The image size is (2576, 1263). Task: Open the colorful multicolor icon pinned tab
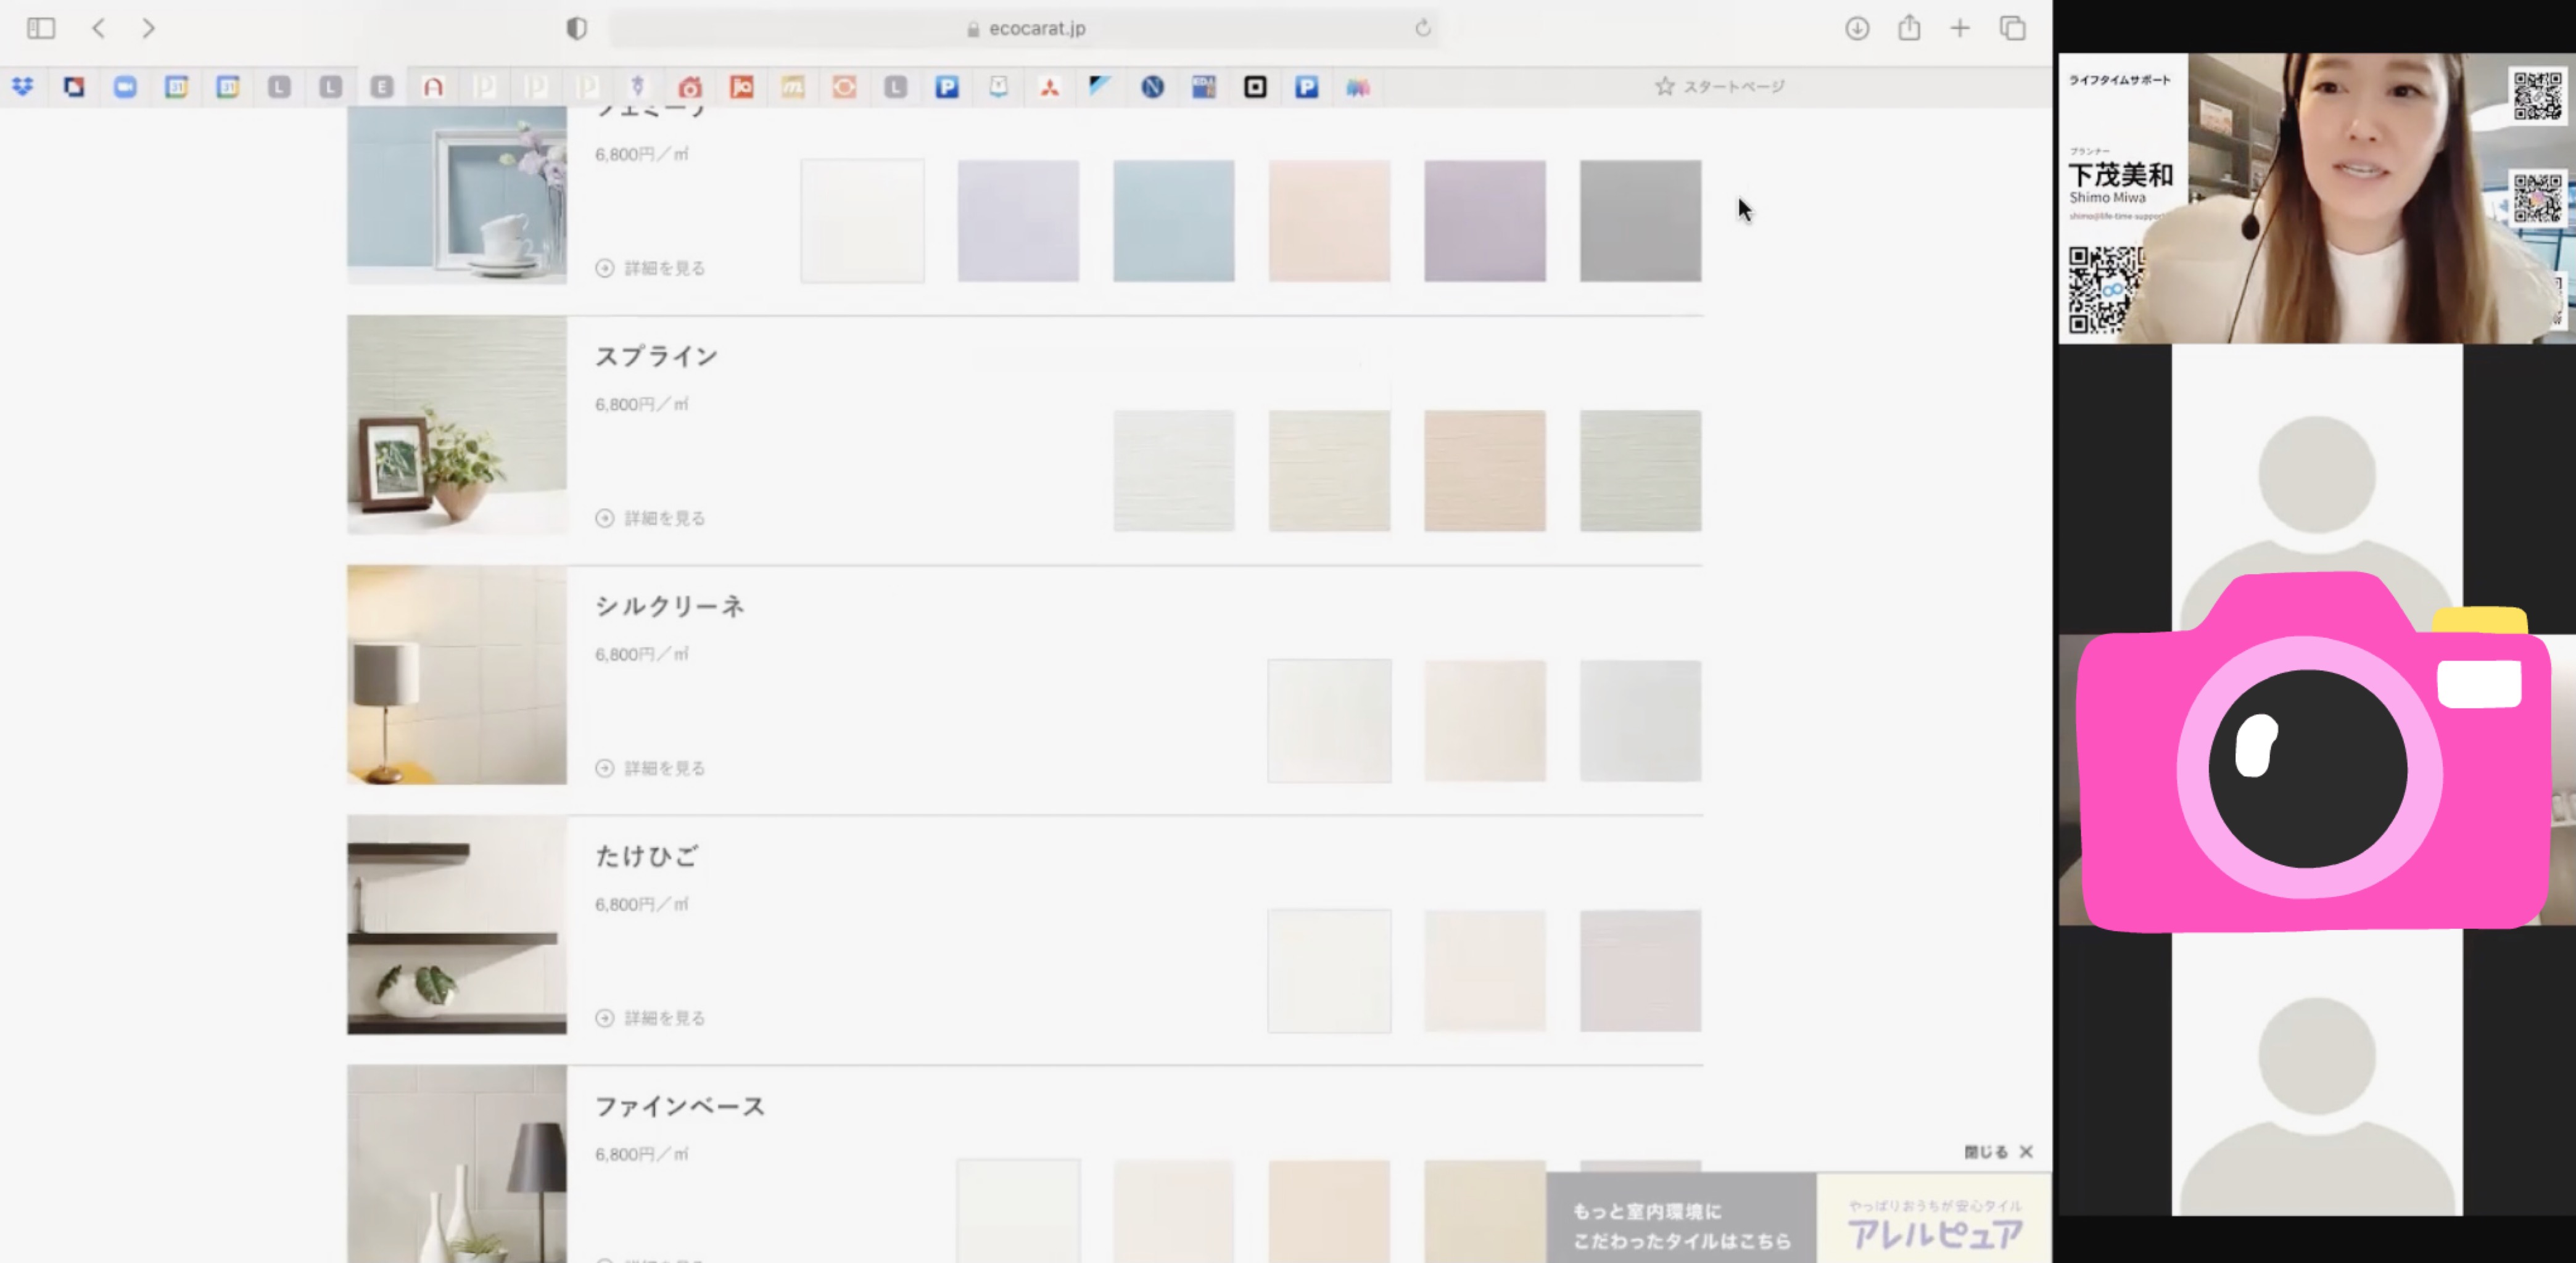[1357, 87]
